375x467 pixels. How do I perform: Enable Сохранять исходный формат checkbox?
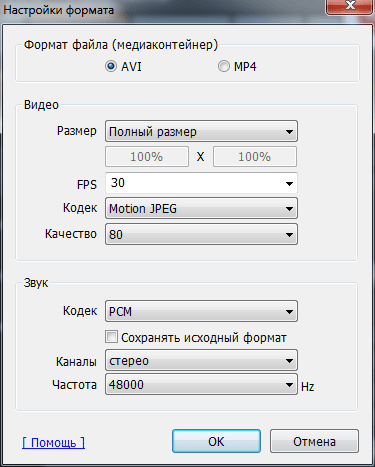111,337
